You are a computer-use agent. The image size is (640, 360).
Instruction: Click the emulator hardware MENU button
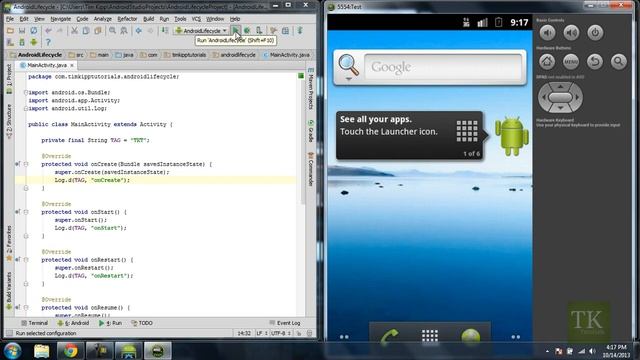pos(571,62)
